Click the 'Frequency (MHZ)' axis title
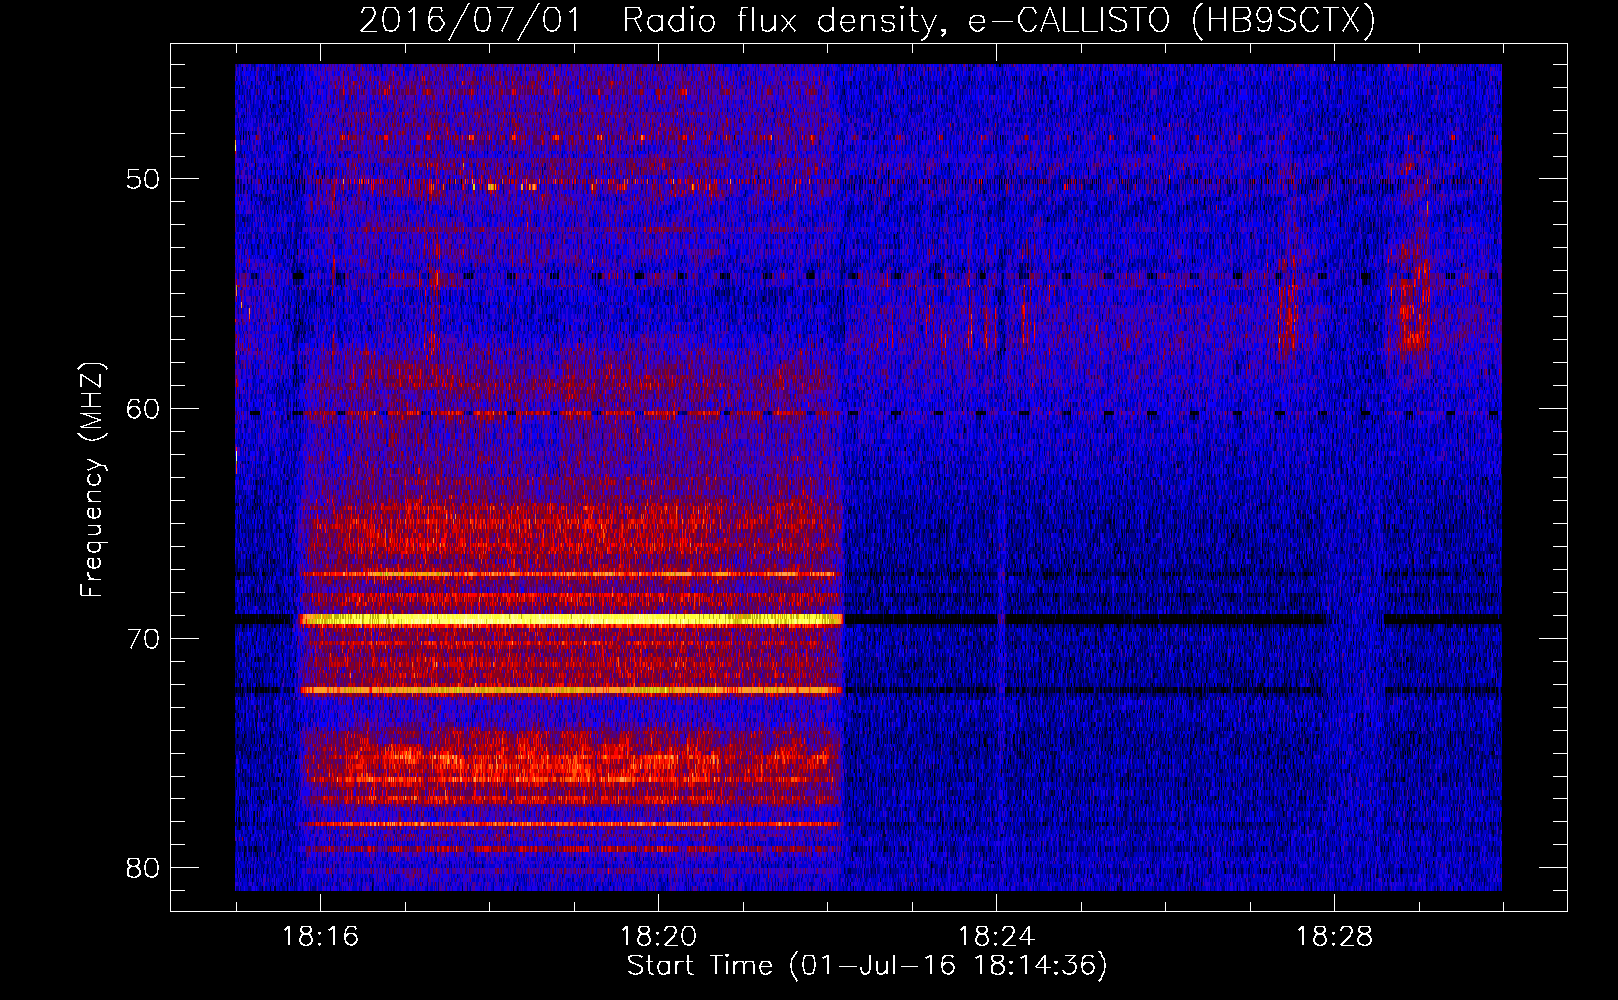This screenshot has width=1618, height=1000. tap(92, 480)
